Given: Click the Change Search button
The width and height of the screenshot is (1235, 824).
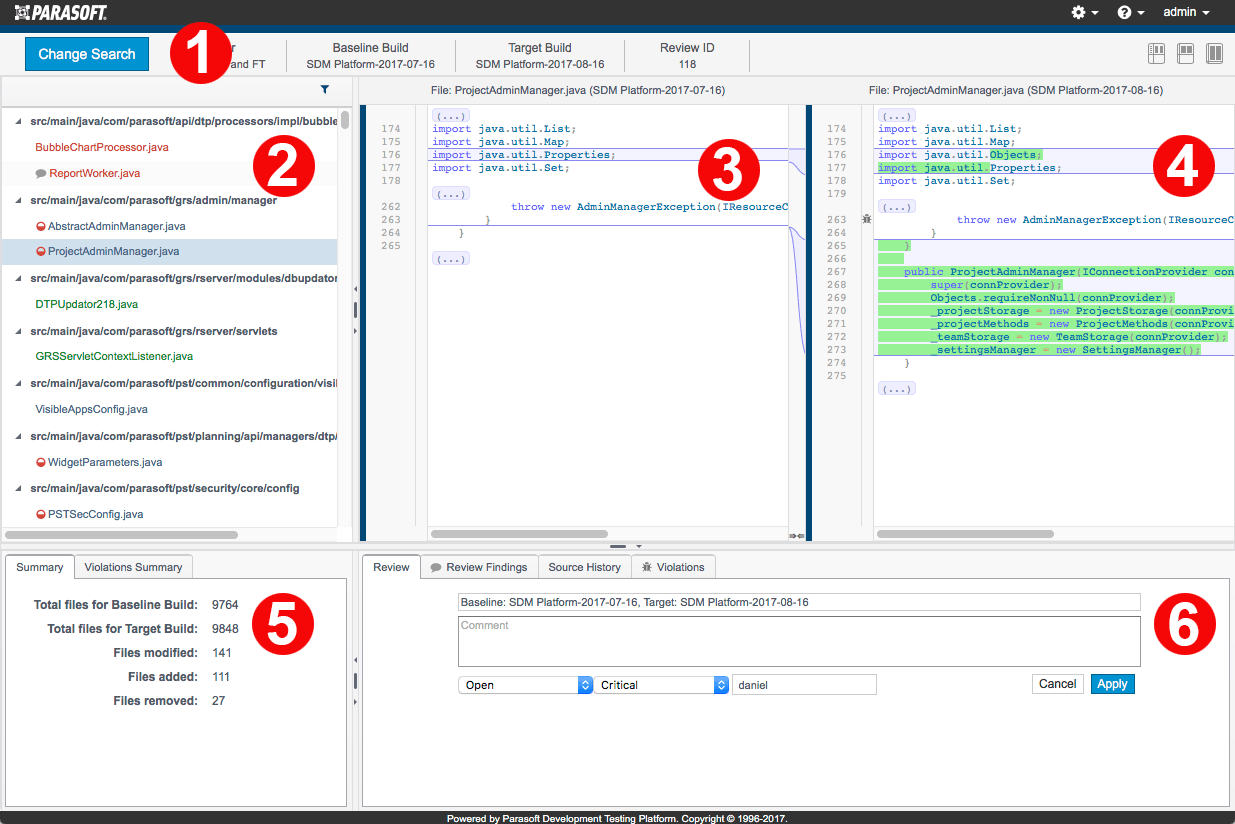Looking at the screenshot, I should tap(87, 54).
